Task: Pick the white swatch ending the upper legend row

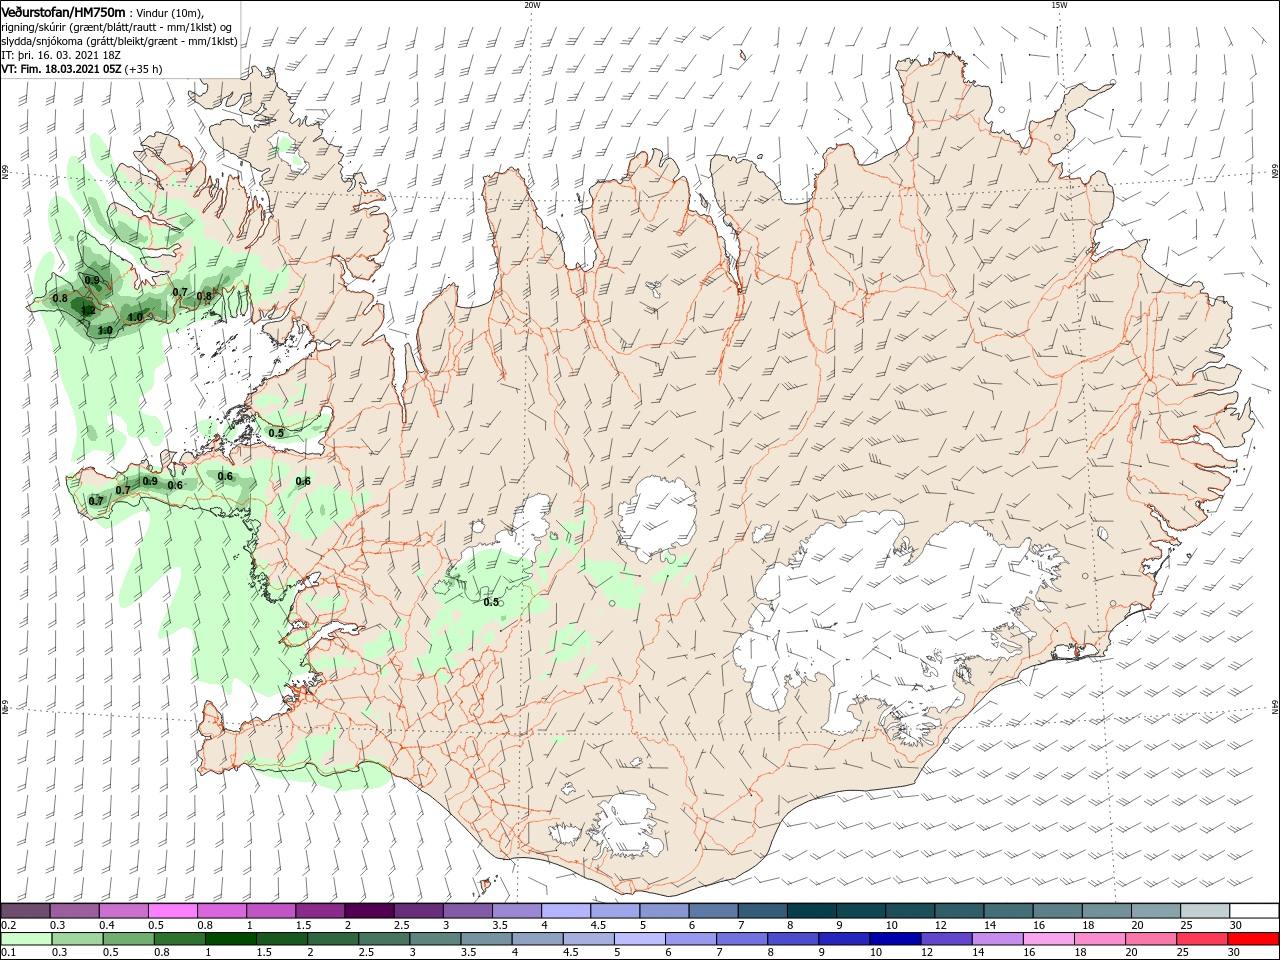Action: coord(1254,911)
